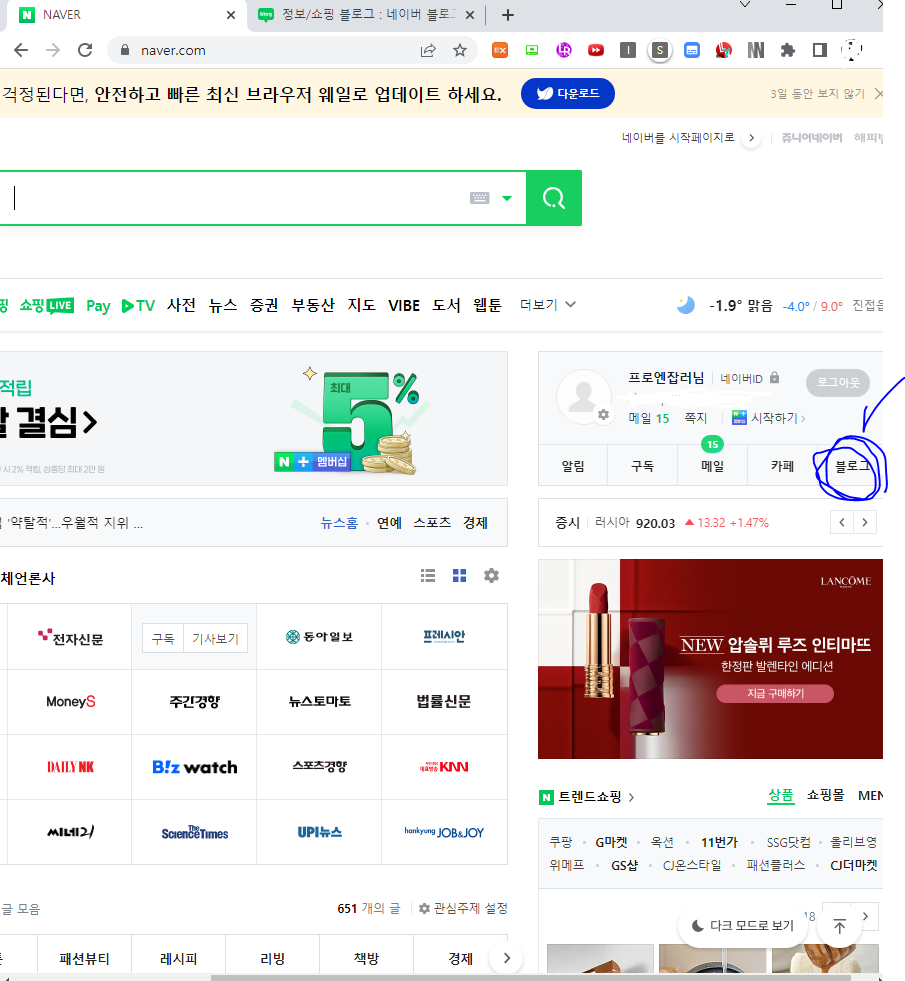Bookmark this page with the star icon

coord(460,50)
